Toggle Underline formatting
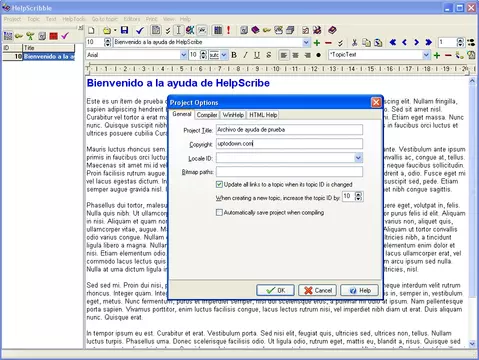This screenshot has height=360, width=479. click(257, 55)
